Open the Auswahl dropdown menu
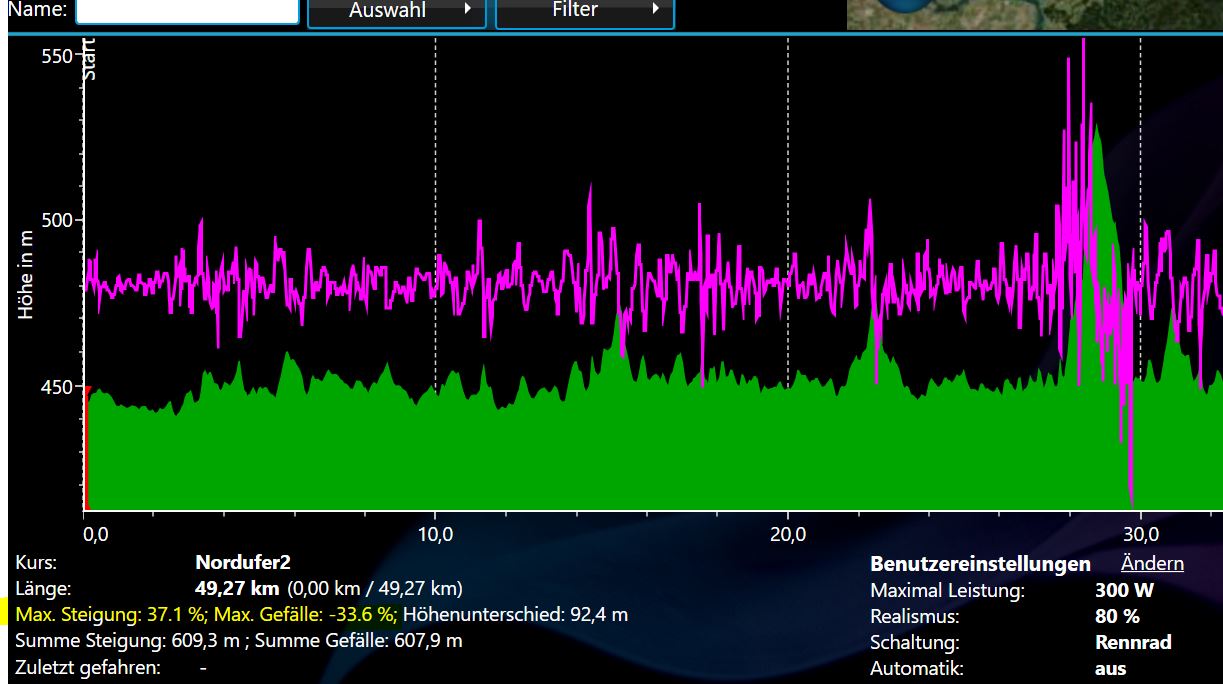This screenshot has width=1223, height=684. (x=397, y=12)
